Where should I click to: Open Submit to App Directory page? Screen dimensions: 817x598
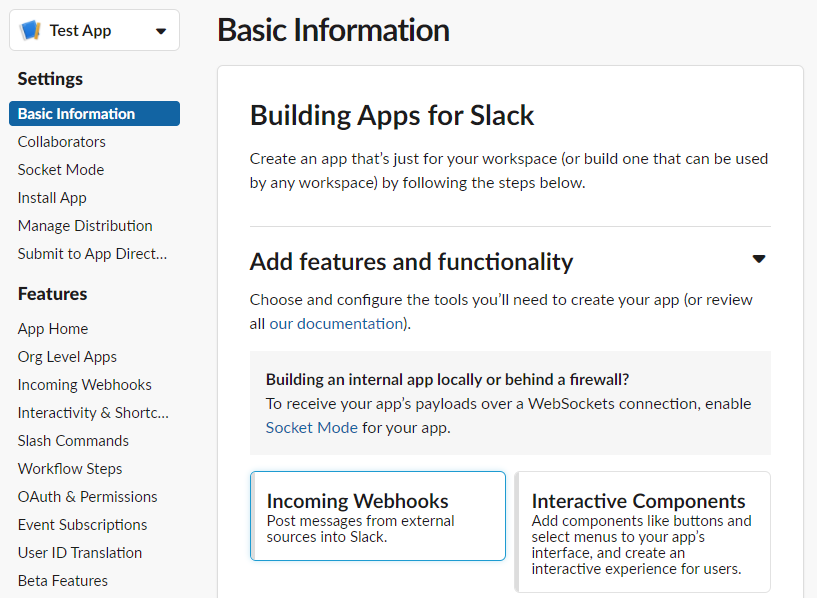(92, 254)
